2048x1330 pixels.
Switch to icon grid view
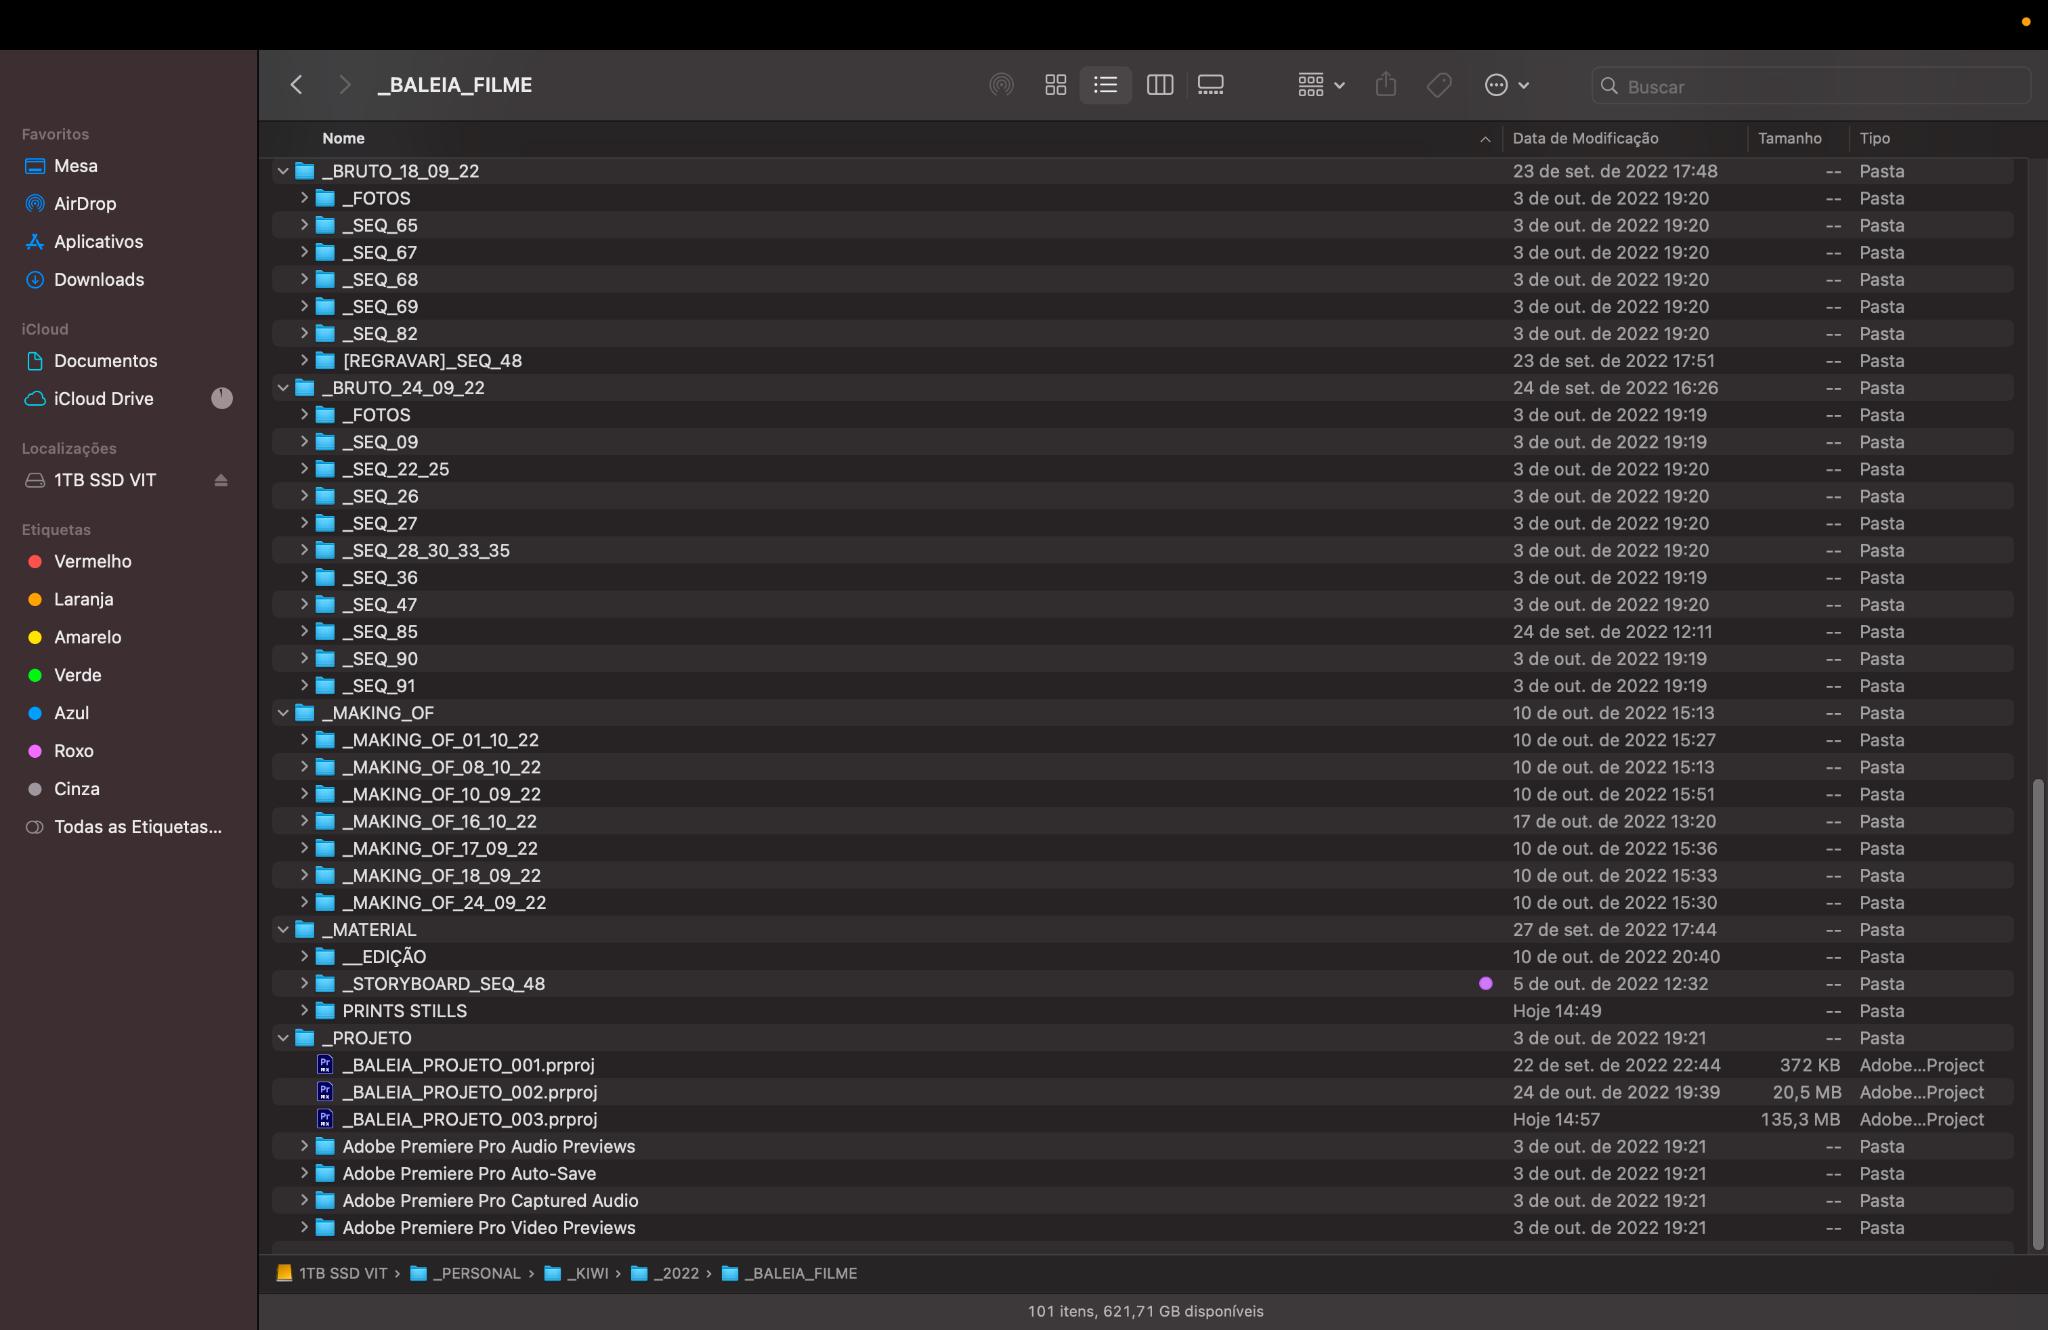1055,85
